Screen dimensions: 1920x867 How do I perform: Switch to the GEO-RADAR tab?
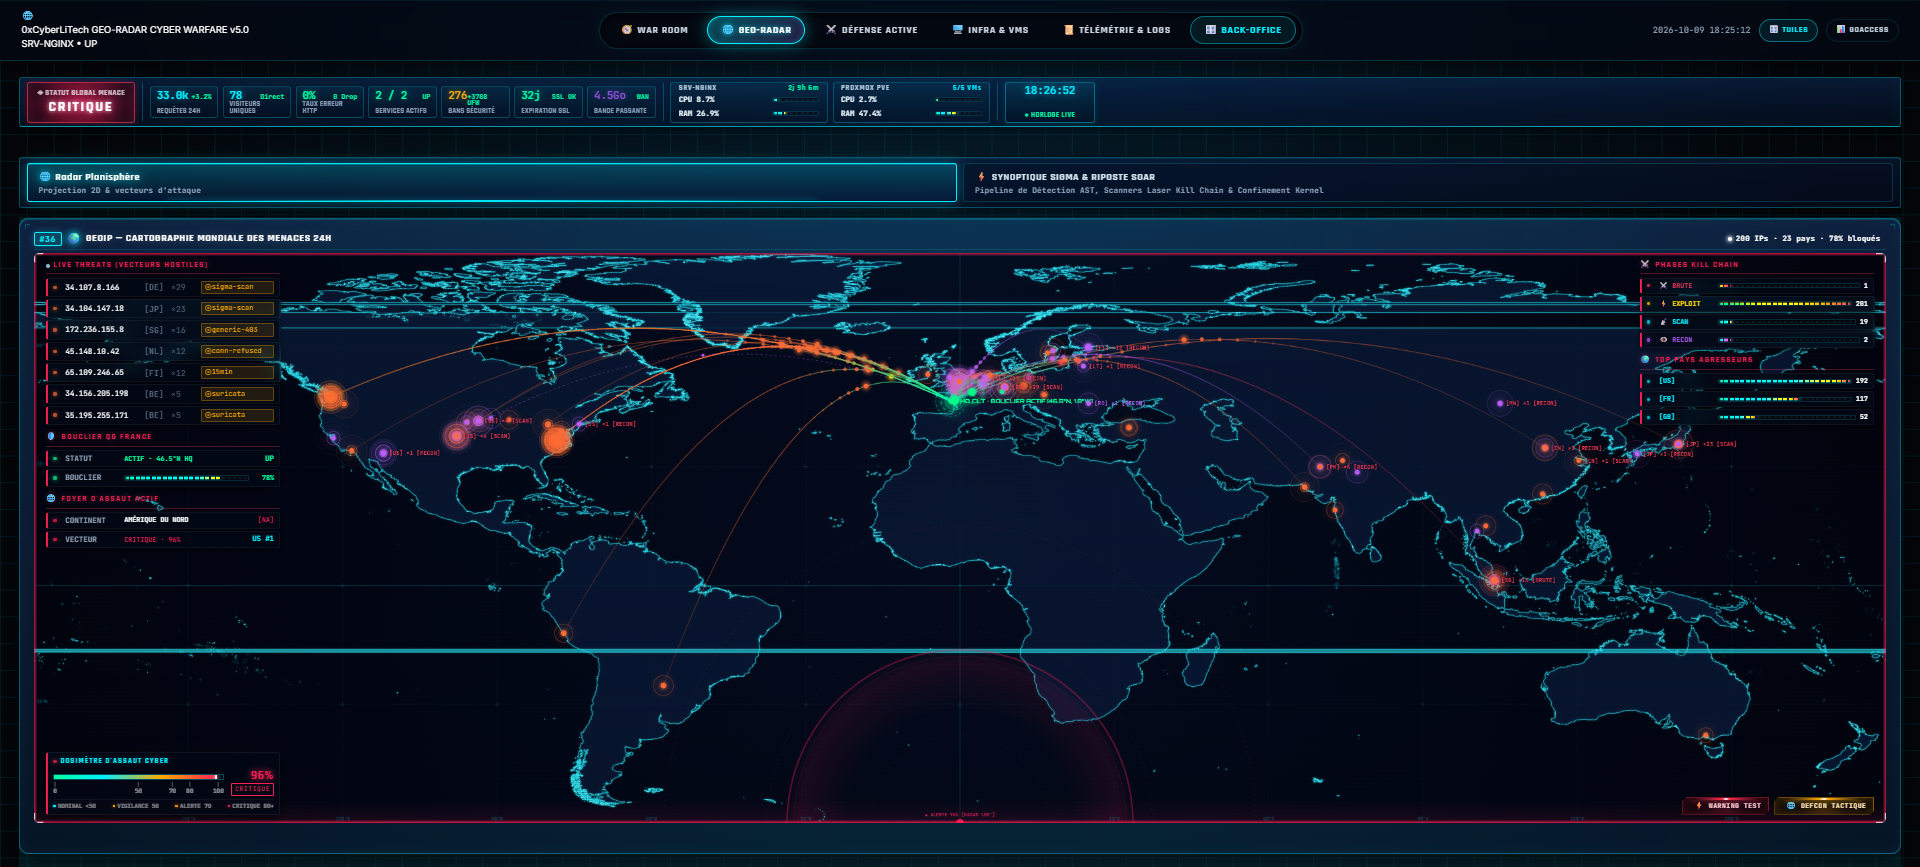[x=756, y=30]
